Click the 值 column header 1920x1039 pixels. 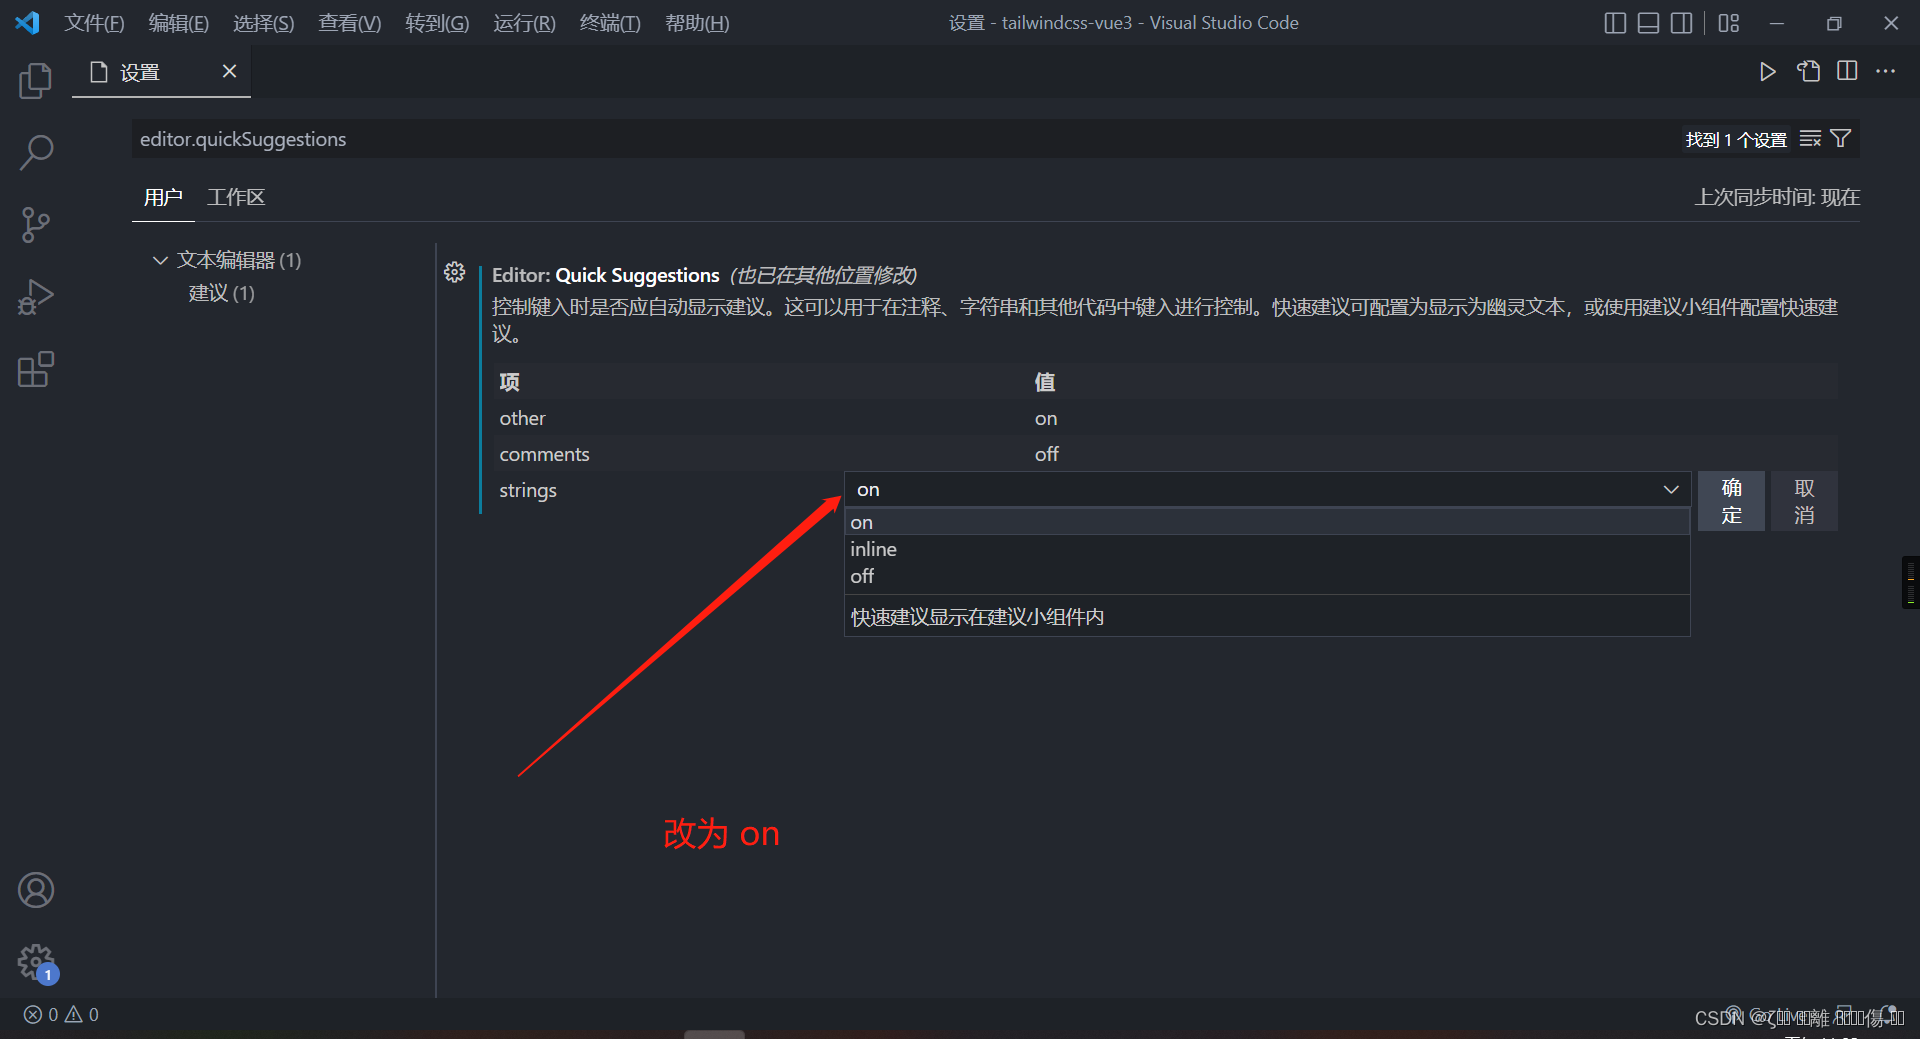click(1045, 382)
